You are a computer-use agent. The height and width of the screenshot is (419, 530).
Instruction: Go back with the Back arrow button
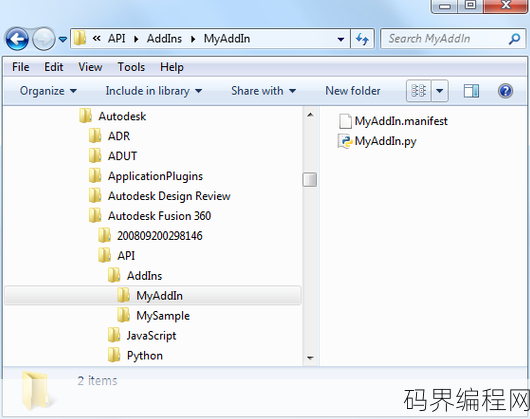coord(17,39)
